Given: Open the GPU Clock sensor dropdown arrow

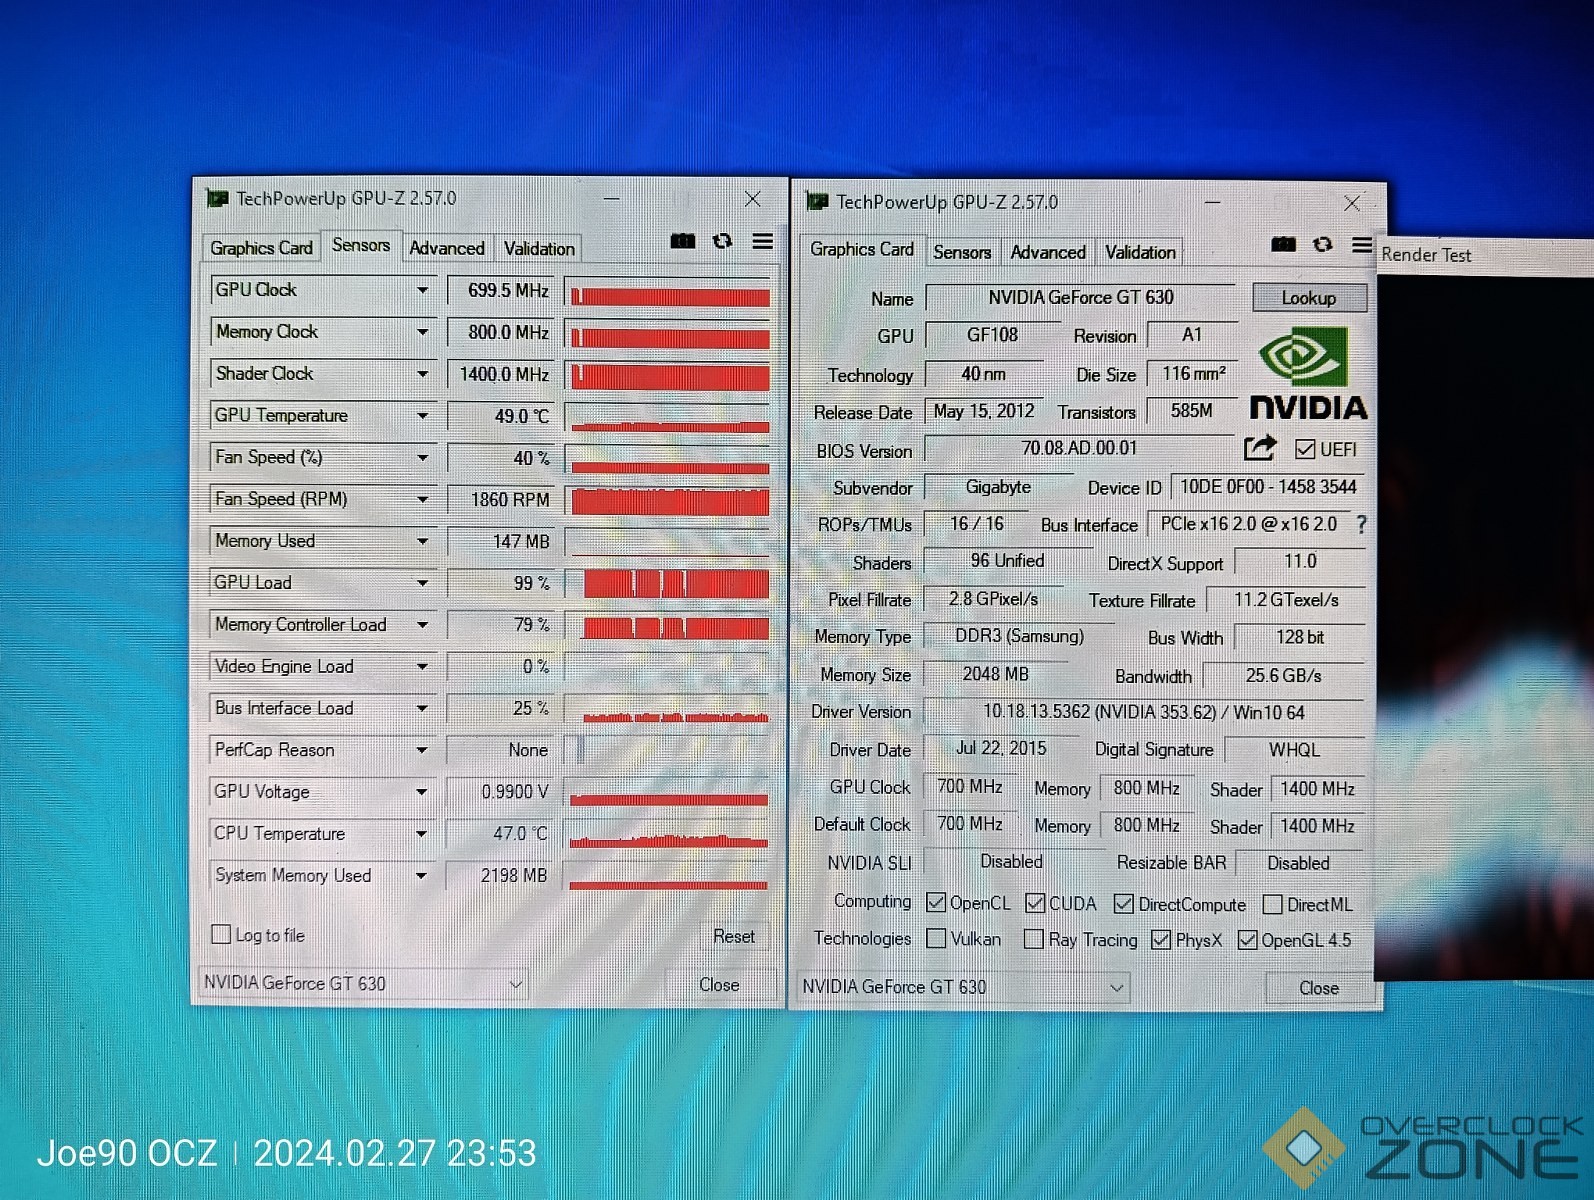Looking at the screenshot, I should pyautogui.click(x=423, y=290).
